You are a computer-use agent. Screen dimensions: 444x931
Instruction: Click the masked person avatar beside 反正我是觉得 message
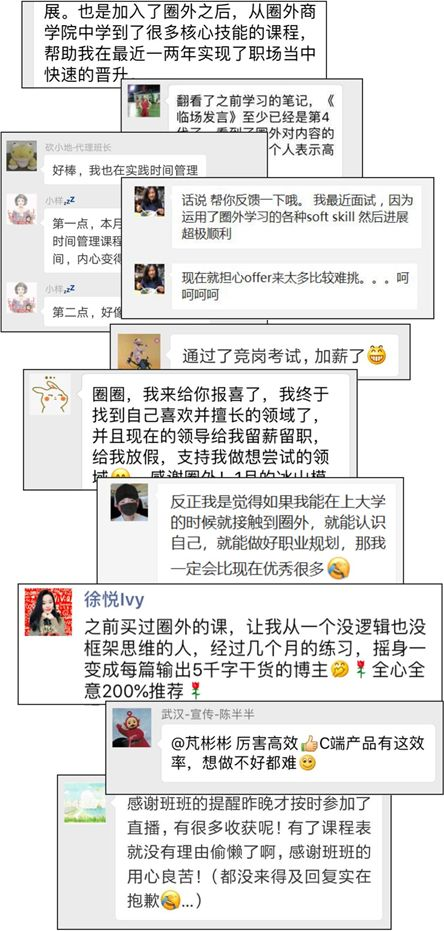tap(129, 502)
